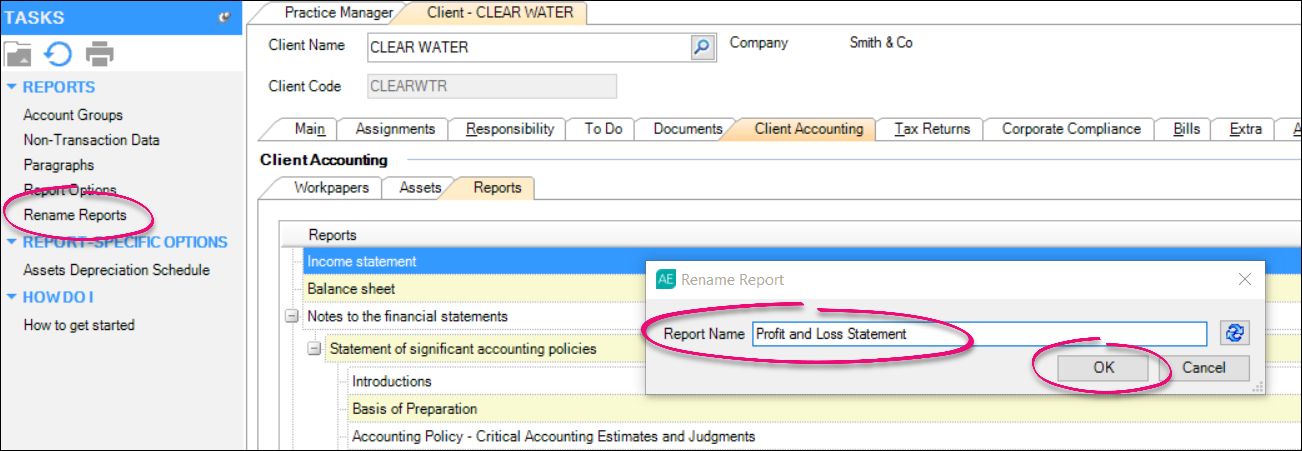Screen dimensions: 1302x451
Task: Collapse the REPORTS section in Tasks
Action: pos(12,87)
